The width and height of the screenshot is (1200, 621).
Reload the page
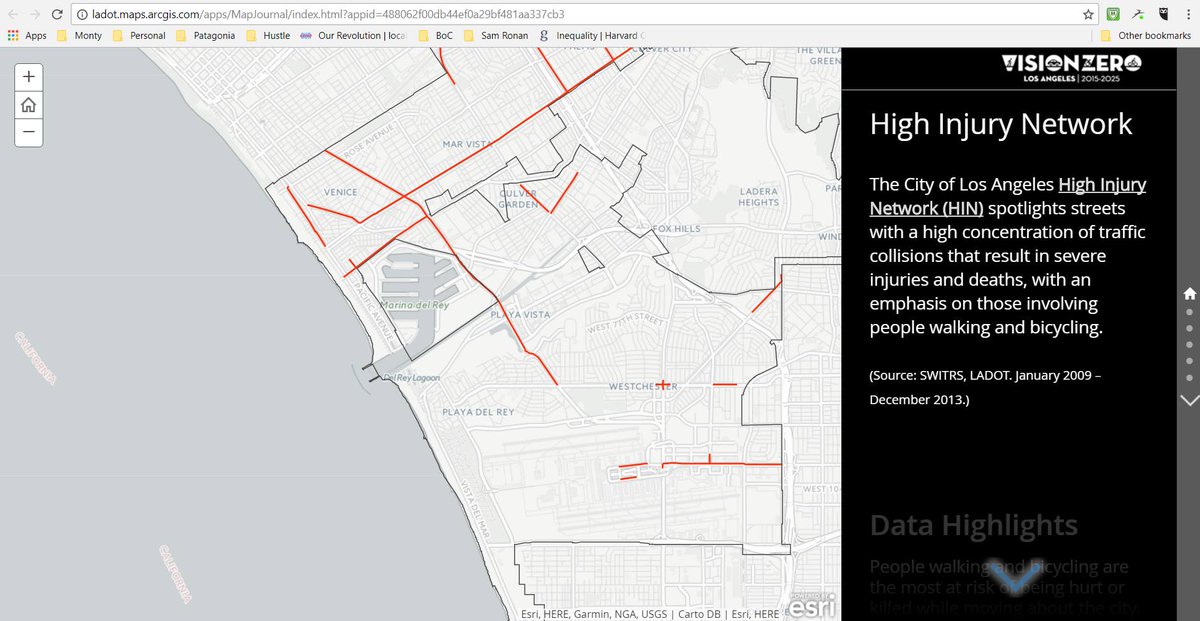[58, 14]
